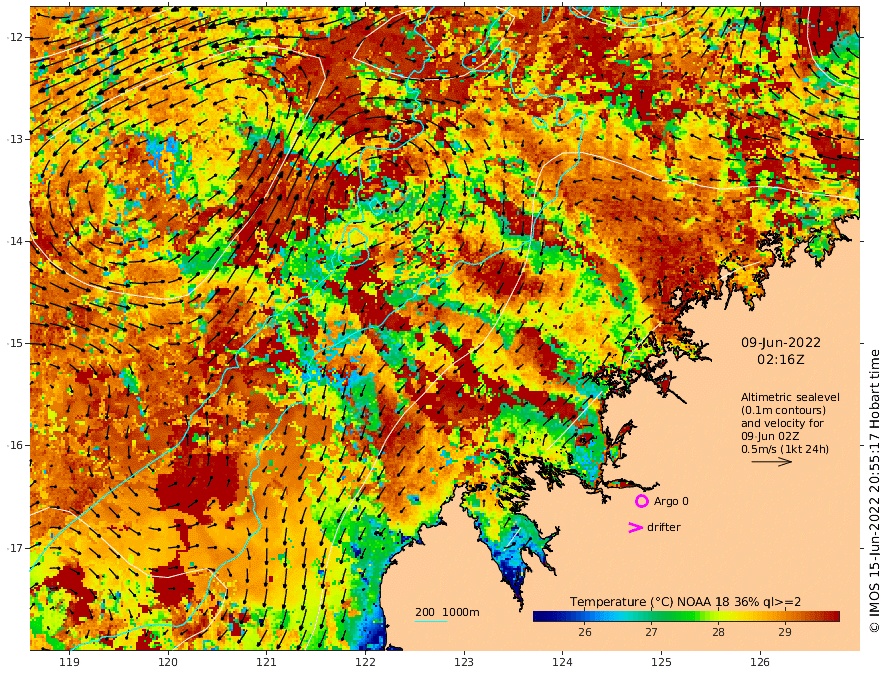The image size is (880, 680).
Task: Click latitude axis label -15
Action: pos(14,343)
